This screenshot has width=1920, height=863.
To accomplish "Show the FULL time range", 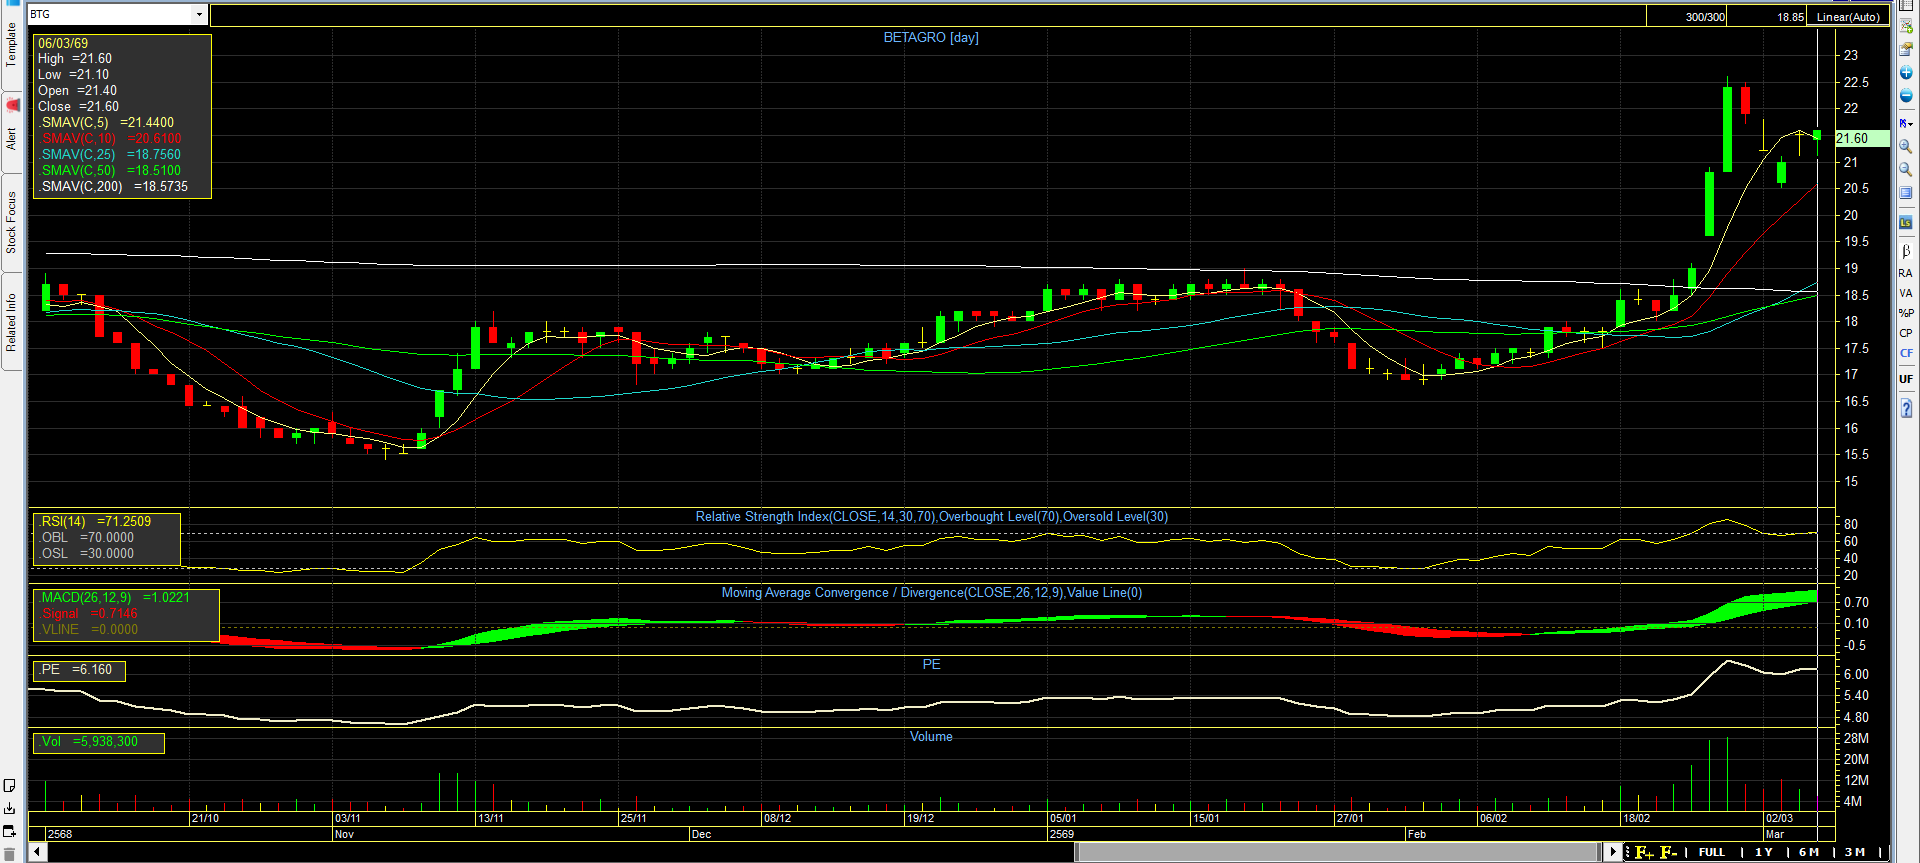I will pos(1711,852).
